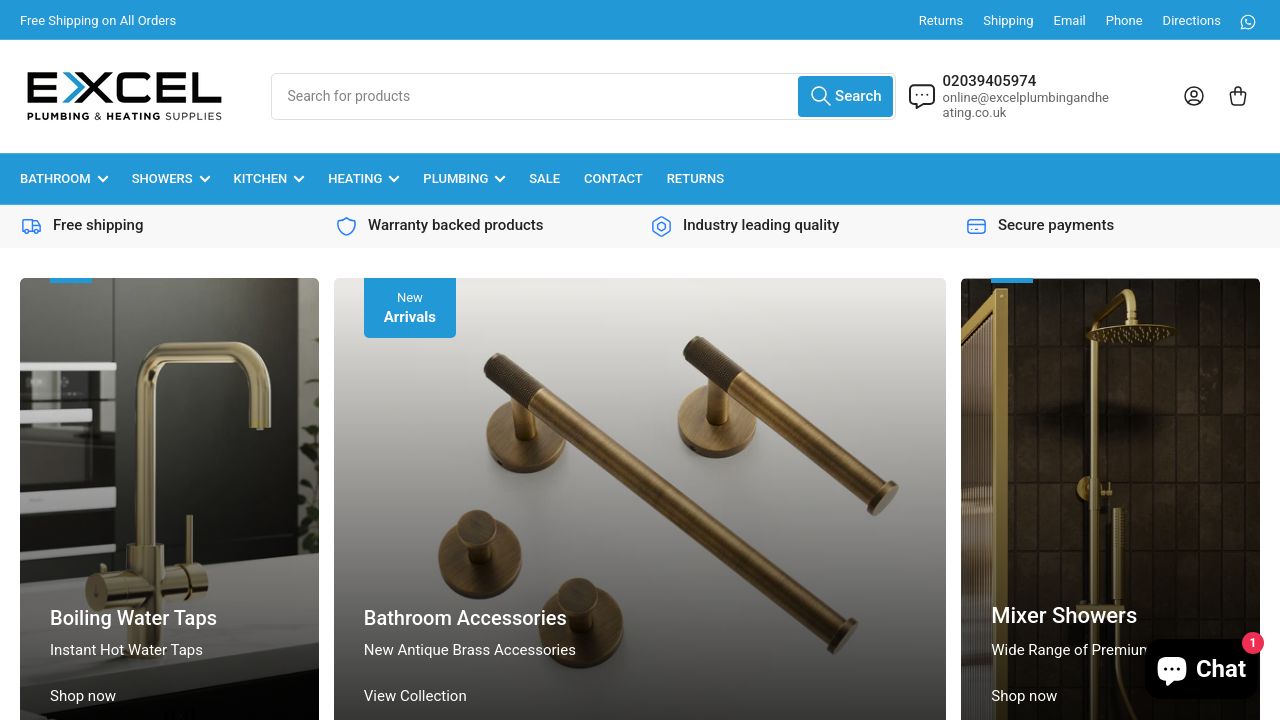Click the Boiling Water Taps heading
Image resolution: width=1280 pixels, height=720 pixels.
pyautogui.click(x=133, y=618)
